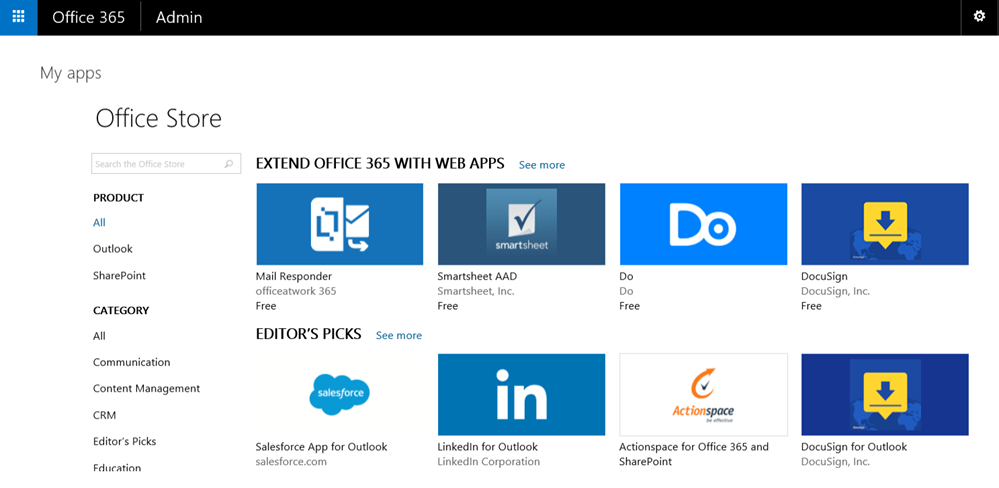Click the search magnifier icon
Image resolution: width=999 pixels, height=488 pixels.
coord(229,164)
